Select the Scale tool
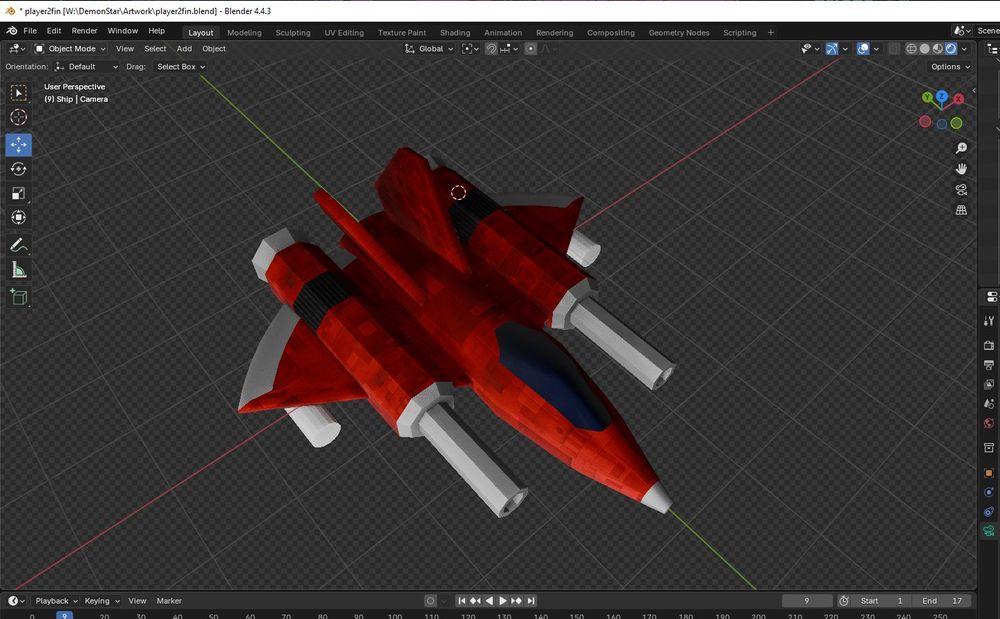 tap(18, 193)
